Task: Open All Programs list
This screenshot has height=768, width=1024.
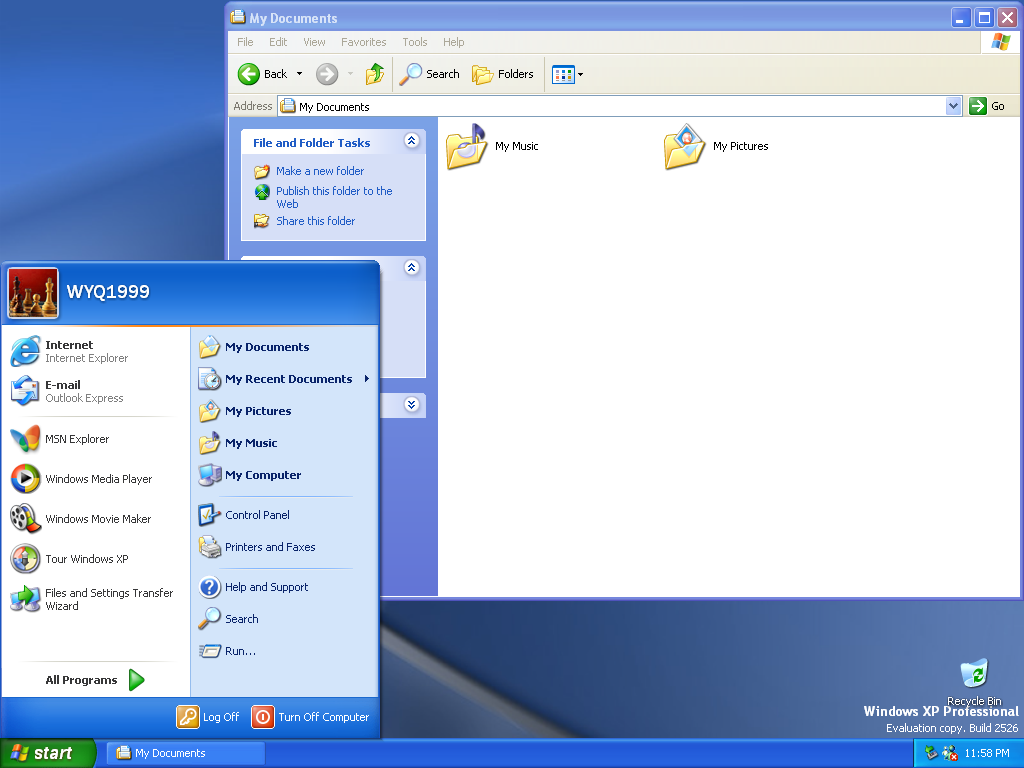Action: click(x=94, y=680)
